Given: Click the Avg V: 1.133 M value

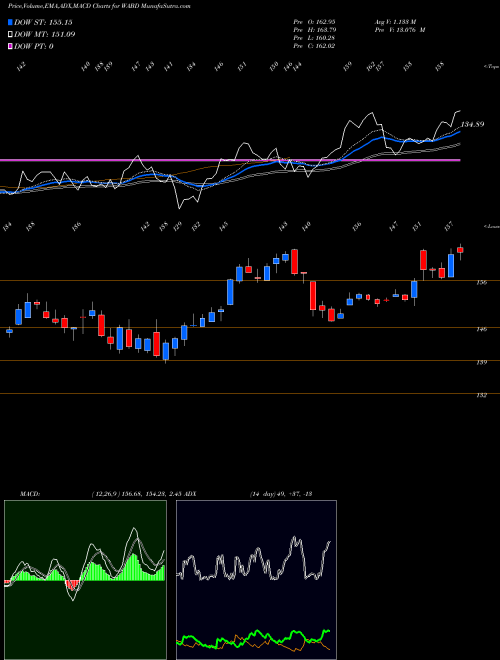Looking at the screenshot, I should [x=395, y=21].
